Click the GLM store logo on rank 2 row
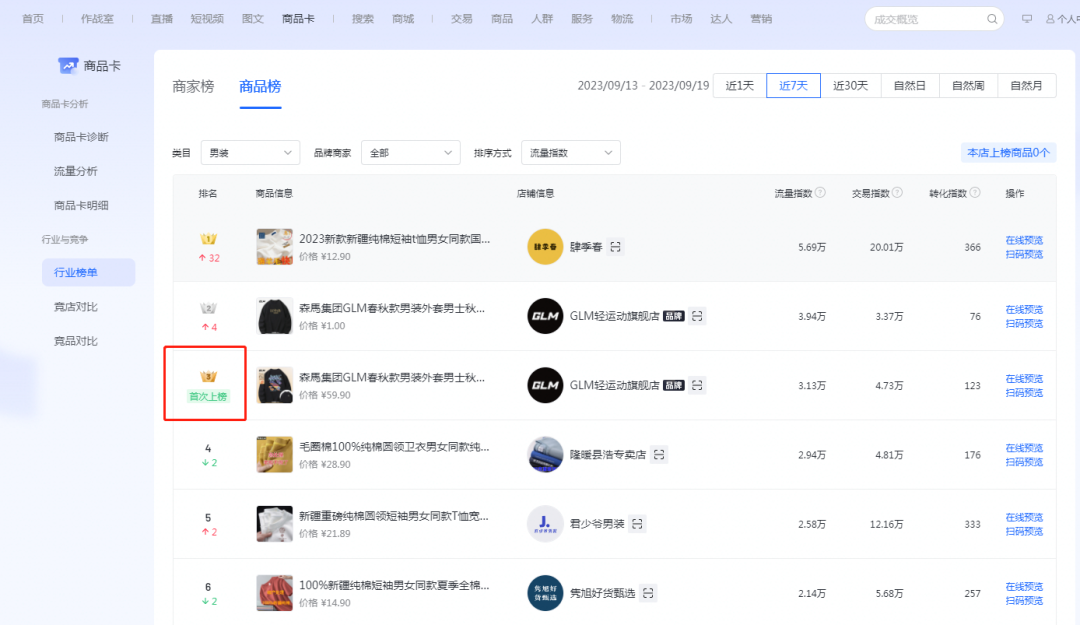The width and height of the screenshot is (1080, 625). tap(545, 315)
